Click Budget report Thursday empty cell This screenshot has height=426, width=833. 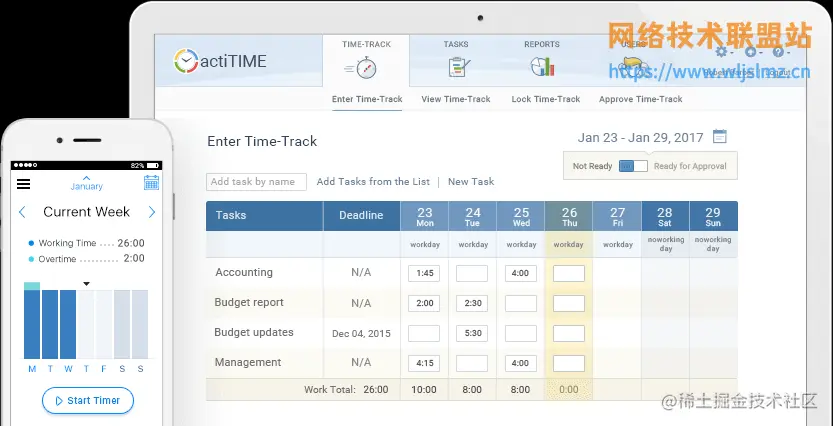(x=569, y=303)
